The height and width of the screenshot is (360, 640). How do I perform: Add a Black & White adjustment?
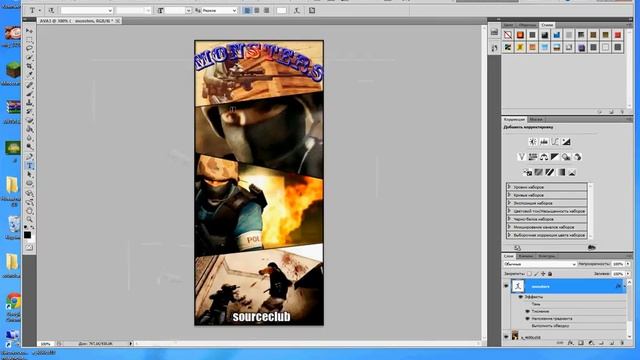click(555, 157)
